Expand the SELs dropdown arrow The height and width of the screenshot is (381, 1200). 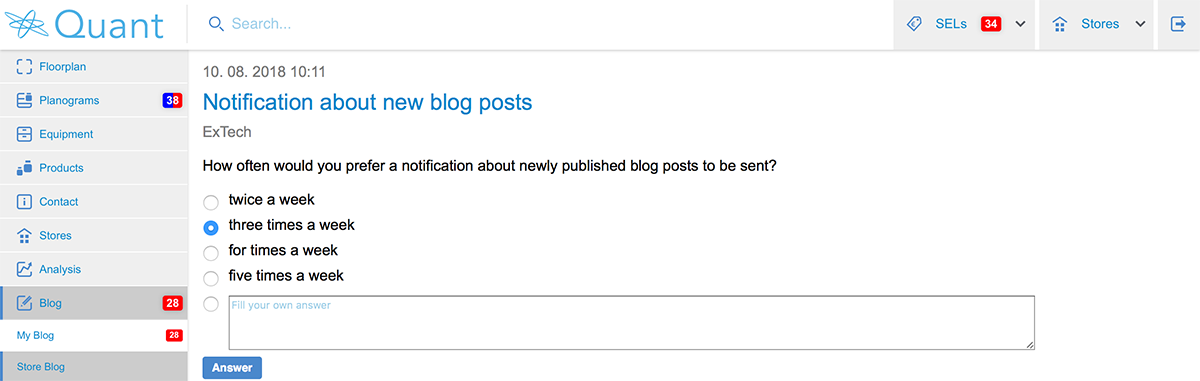point(1020,24)
